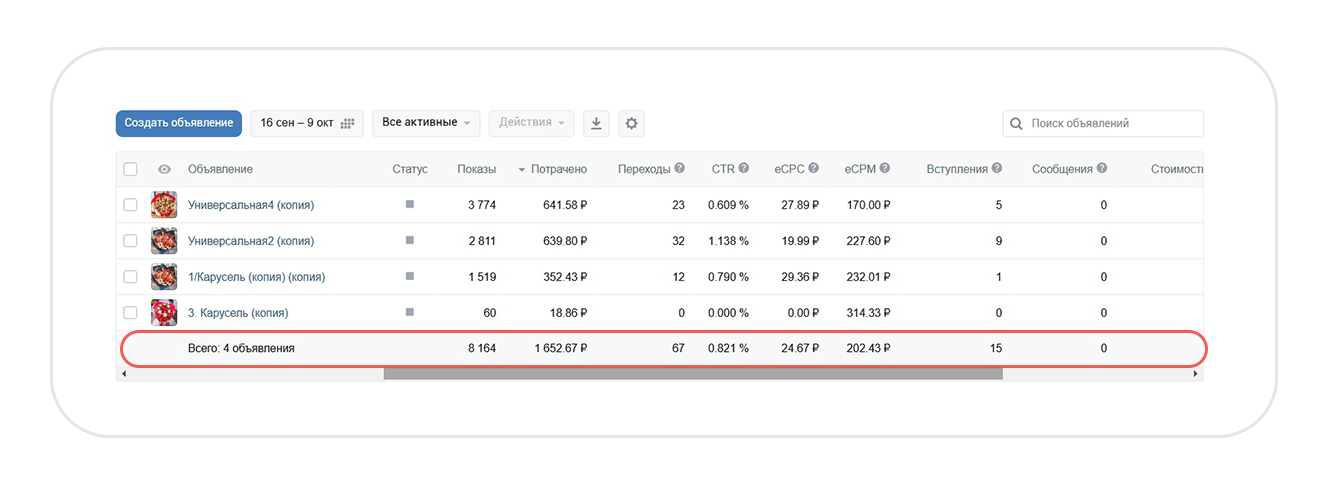Viewport: 1327px width, 492px height.
Task: Open the Действия dropdown menu
Action: coord(531,123)
